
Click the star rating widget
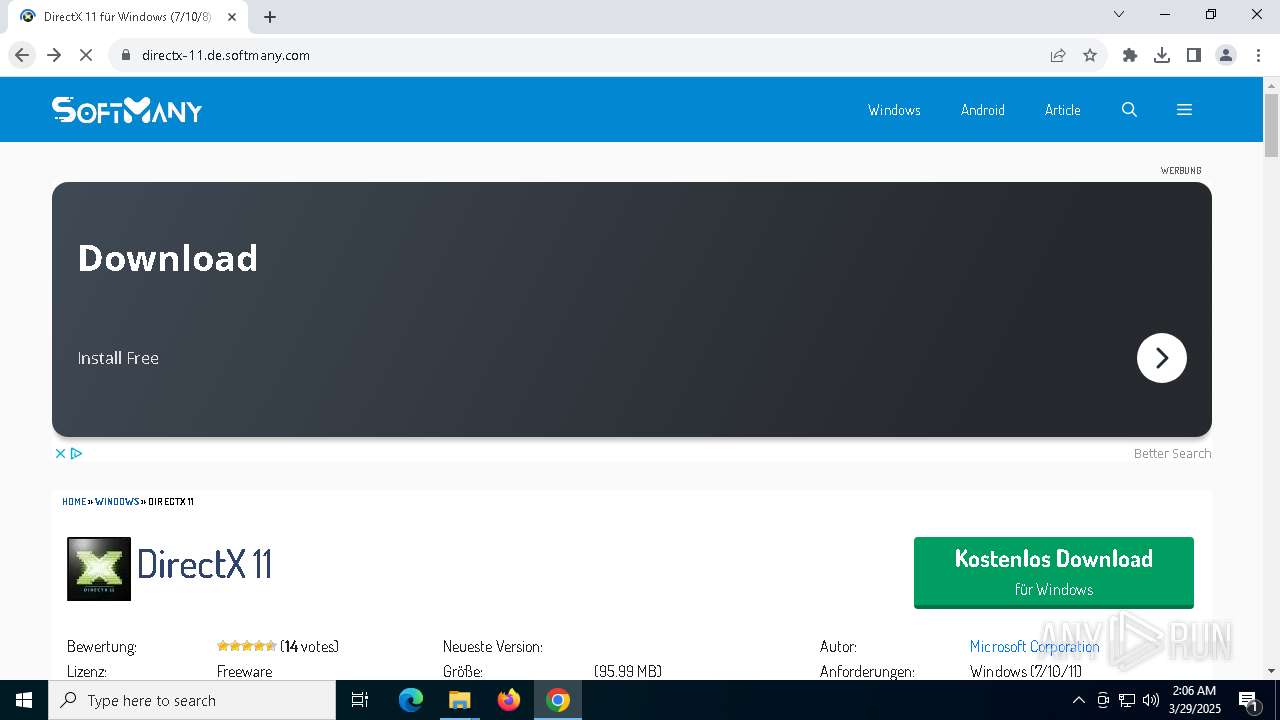coord(246,646)
